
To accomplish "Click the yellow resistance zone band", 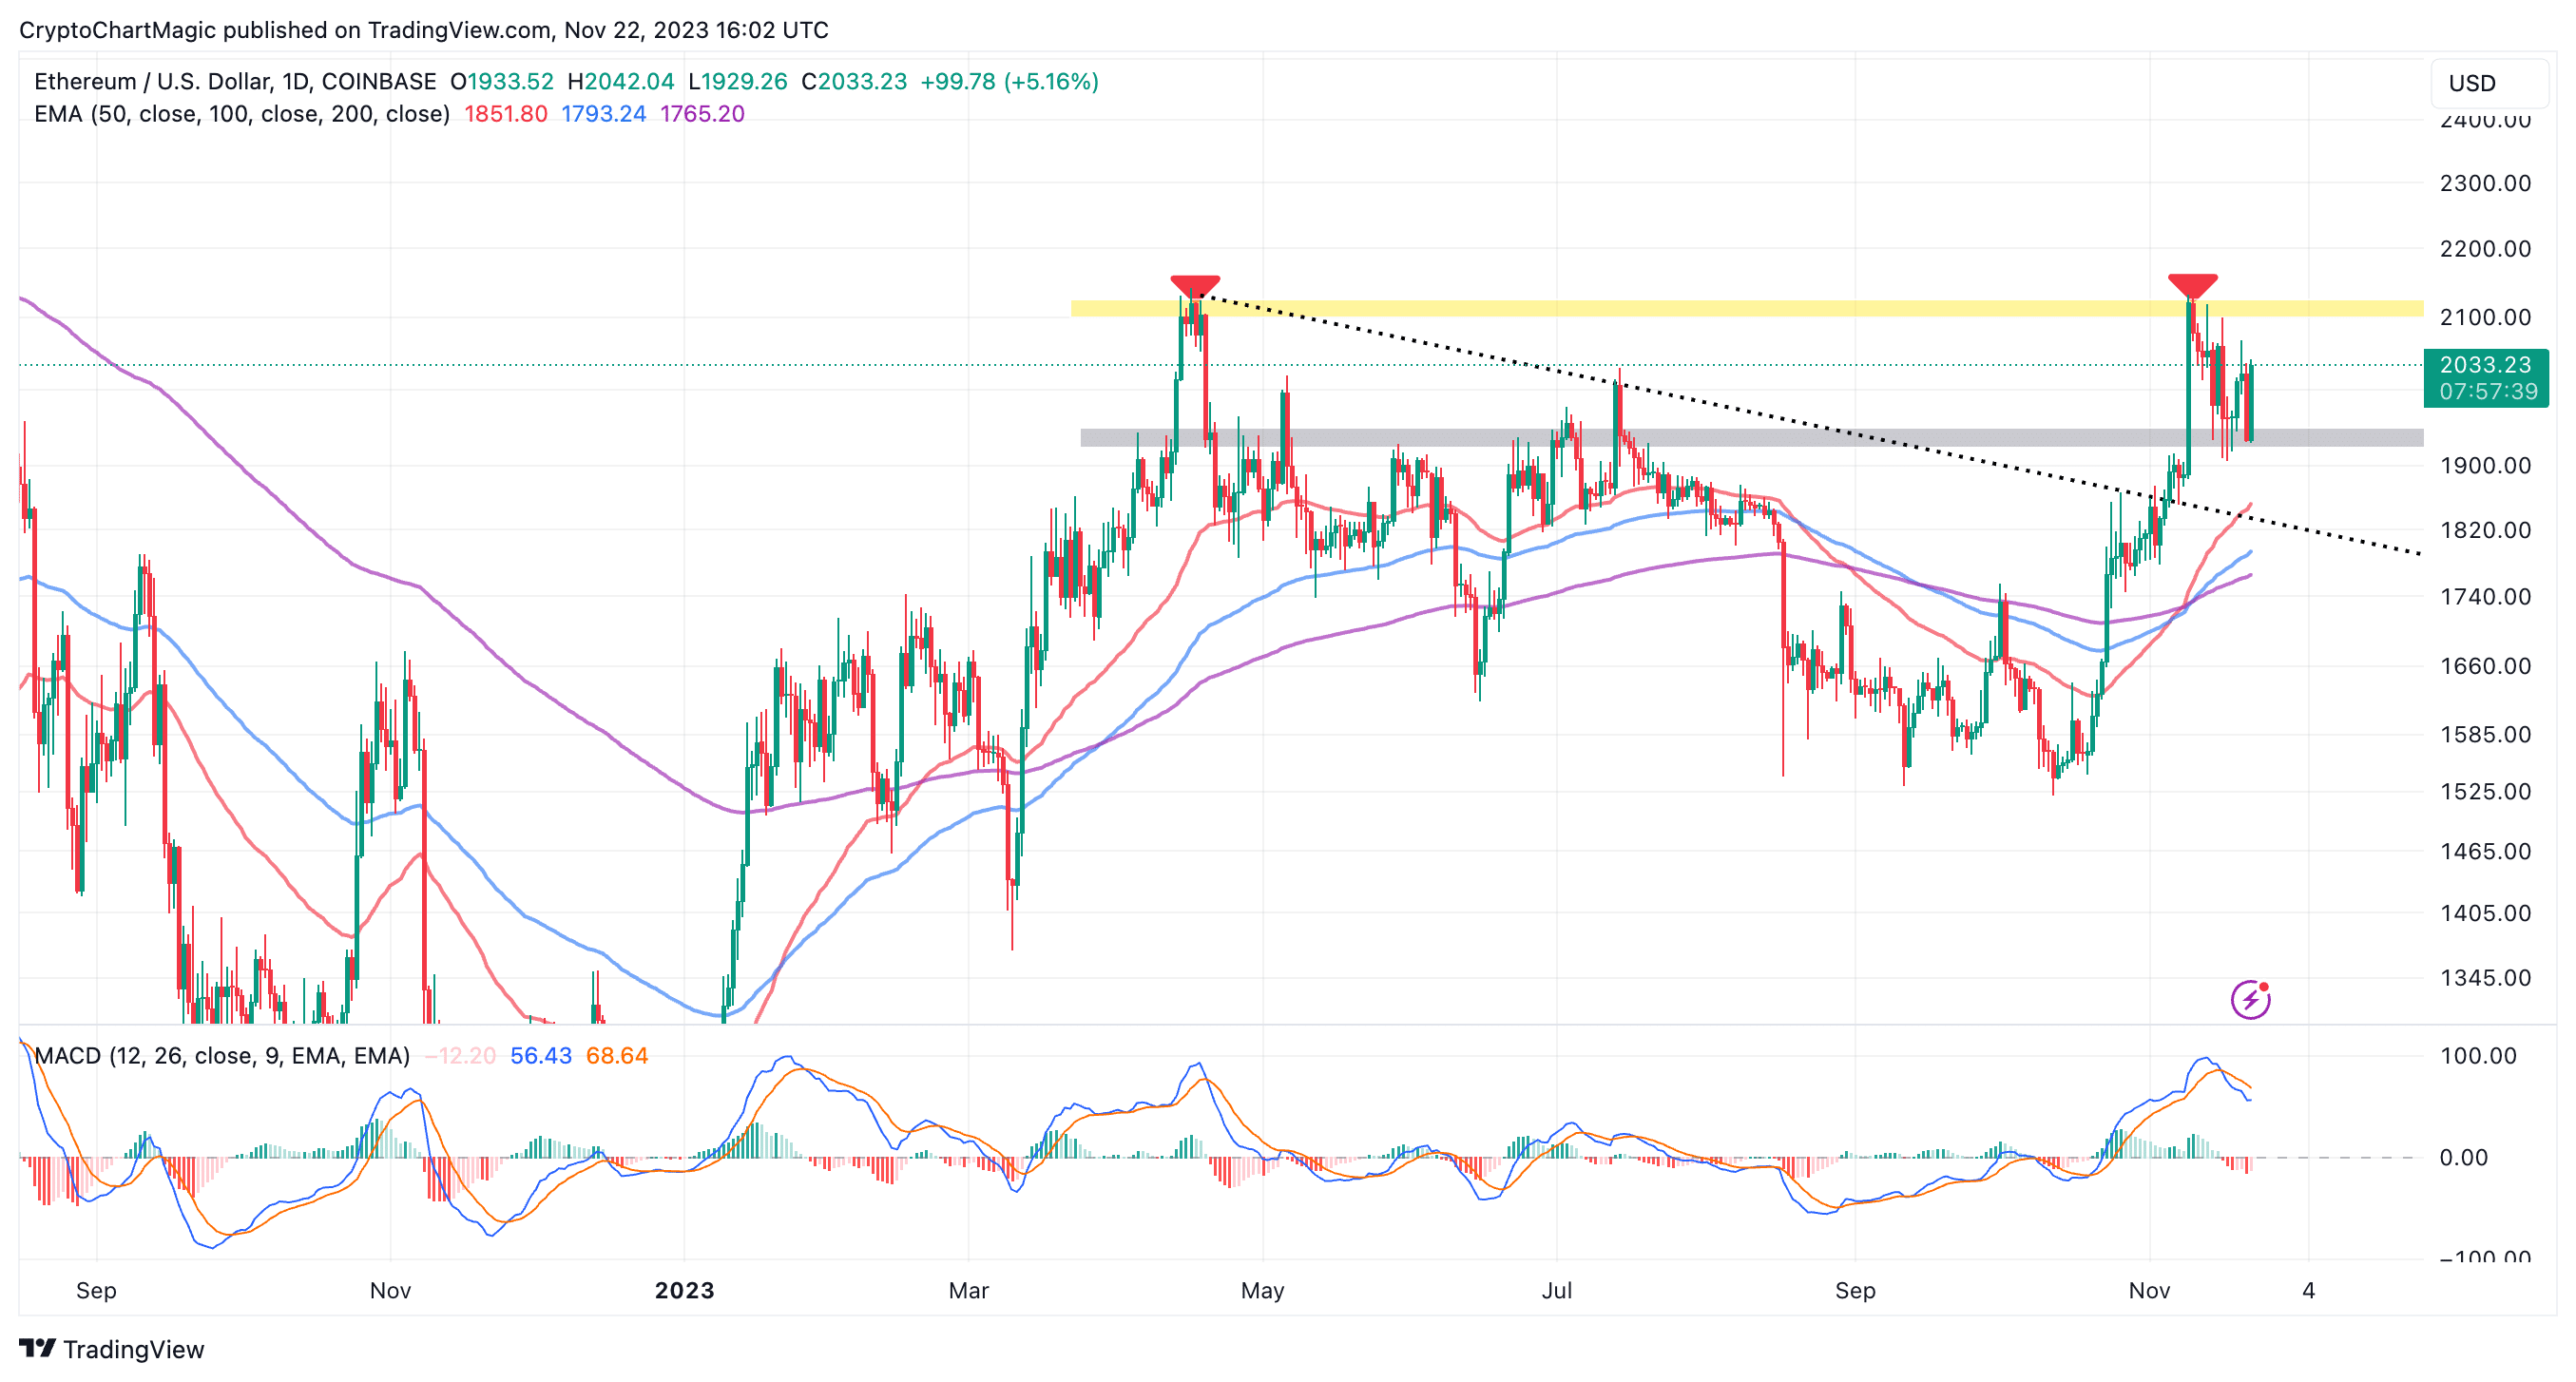I will tap(1747, 308).
